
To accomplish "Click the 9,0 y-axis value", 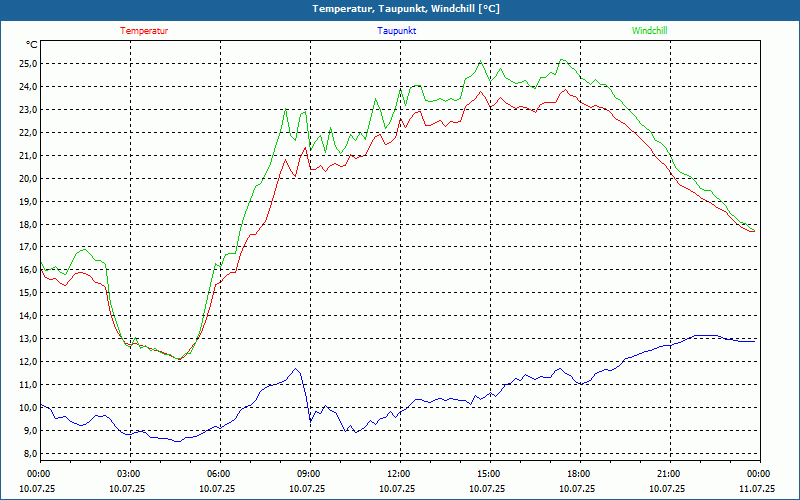I will pyautogui.click(x=30, y=431).
